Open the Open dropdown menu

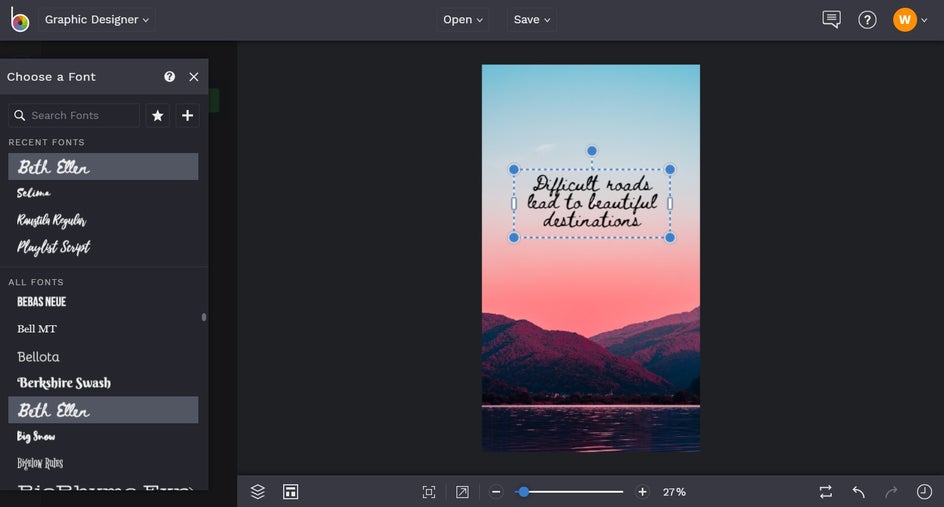coord(462,20)
